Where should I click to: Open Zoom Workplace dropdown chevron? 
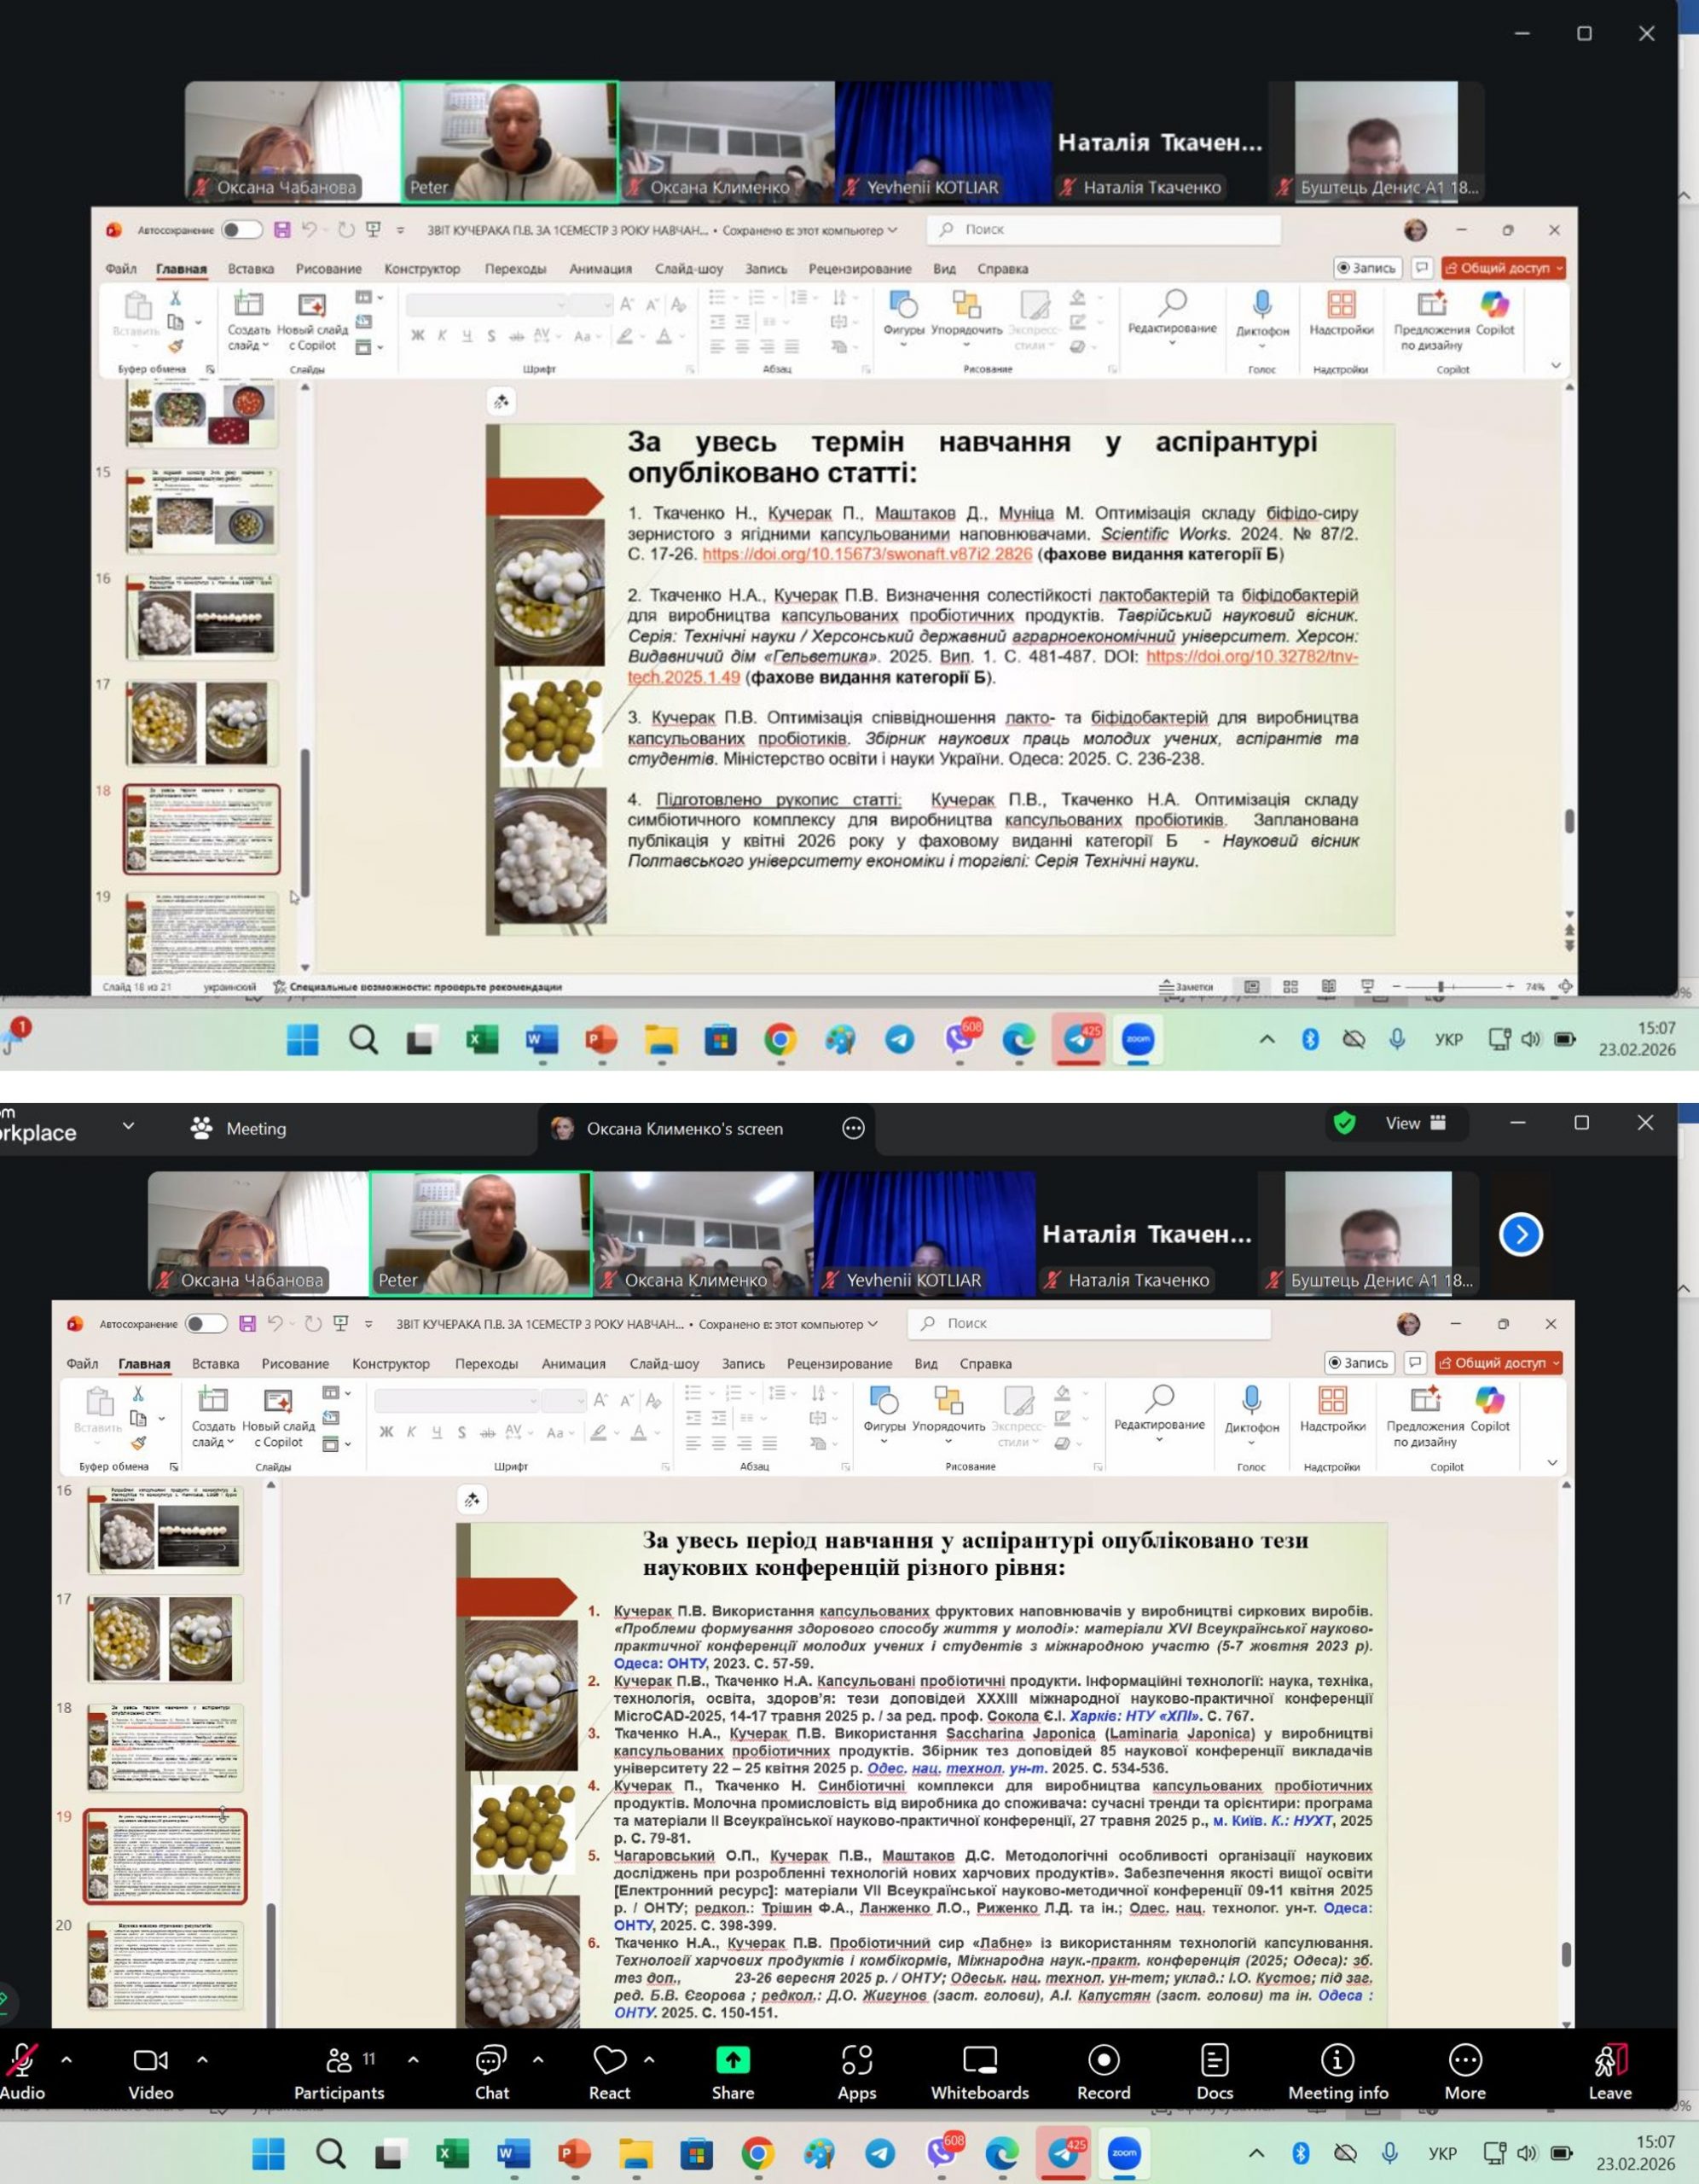click(x=128, y=1126)
